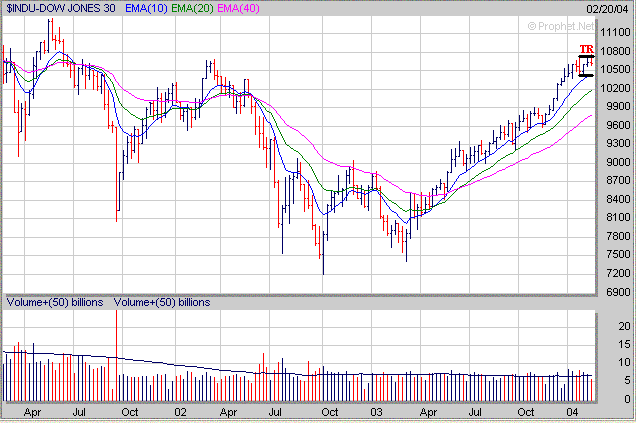Click the 11100 price axis label
636x423 pixels.
[615, 32]
